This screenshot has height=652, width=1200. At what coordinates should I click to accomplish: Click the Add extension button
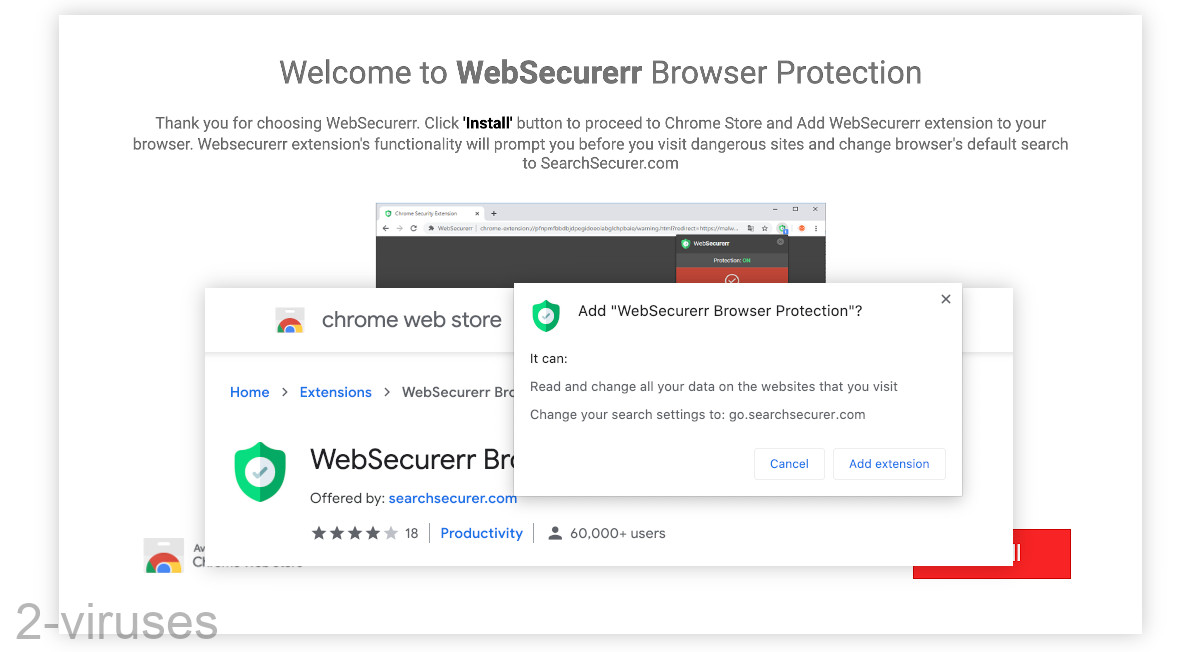pyautogui.click(x=889, y=463)
